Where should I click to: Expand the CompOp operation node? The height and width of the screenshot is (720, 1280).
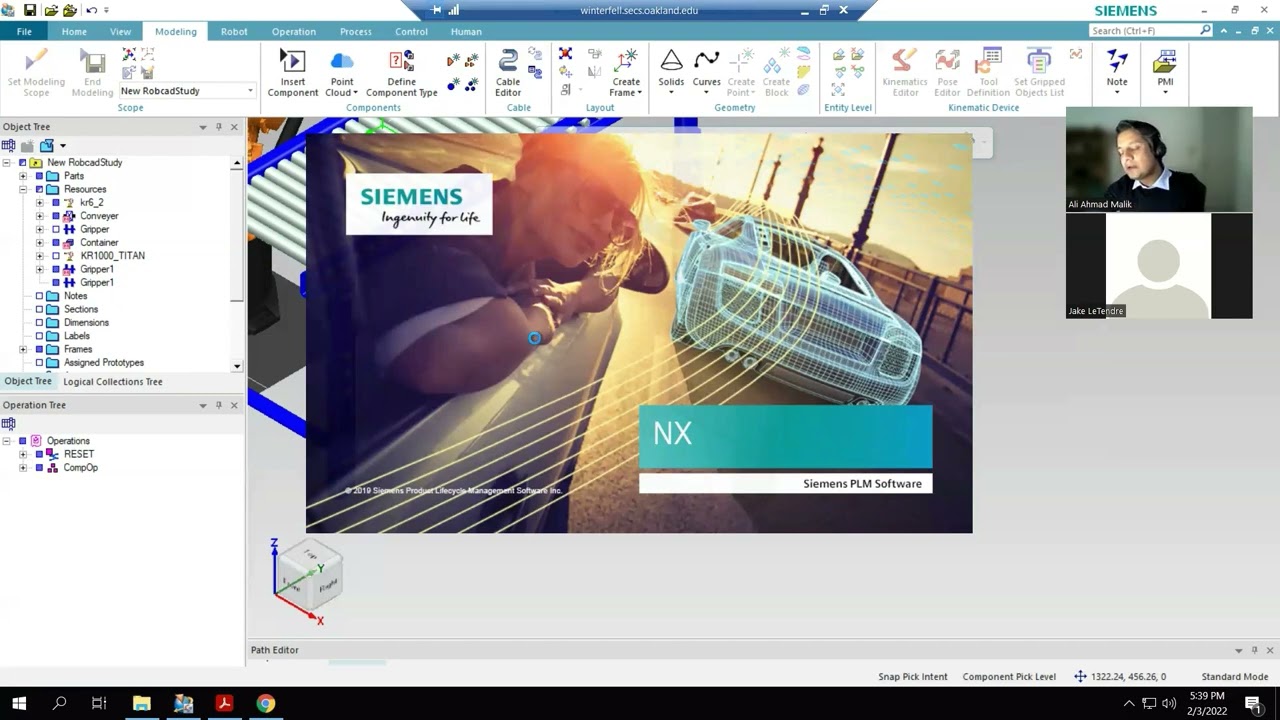click(23, 468)
